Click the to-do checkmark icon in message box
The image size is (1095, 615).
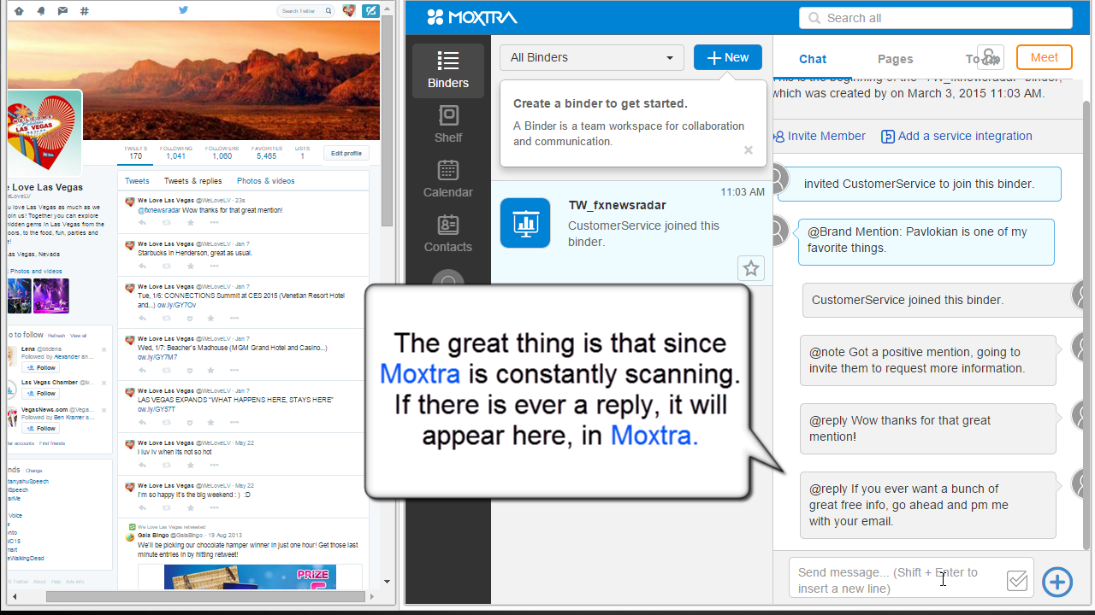[1017, 580]
